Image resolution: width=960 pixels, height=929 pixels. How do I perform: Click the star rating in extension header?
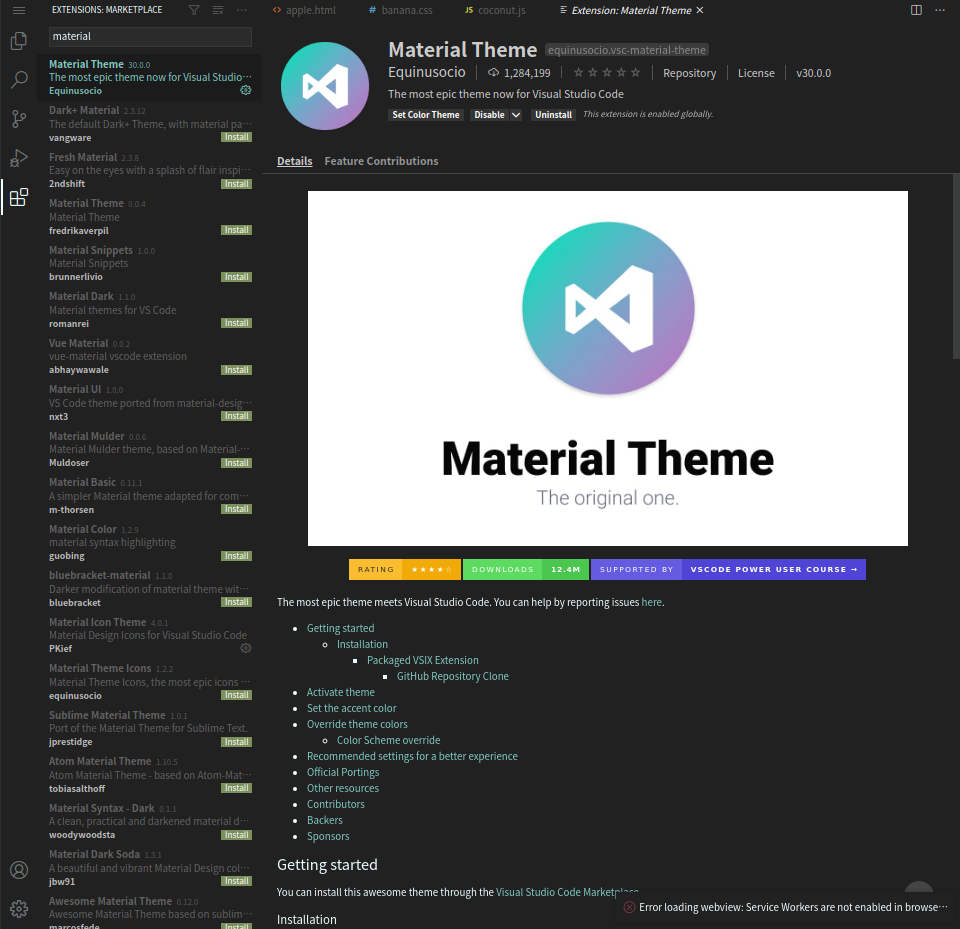(x=607, y=73)
